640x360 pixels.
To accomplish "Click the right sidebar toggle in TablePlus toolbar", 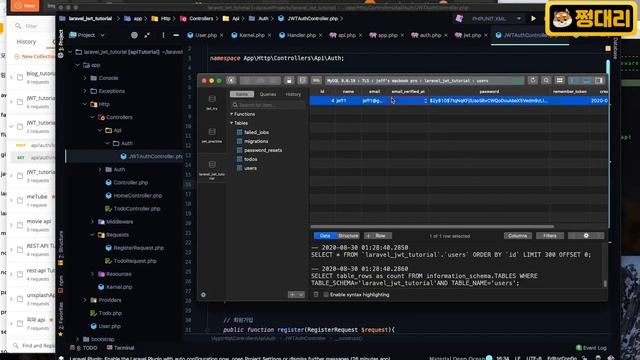I will 599,80.
